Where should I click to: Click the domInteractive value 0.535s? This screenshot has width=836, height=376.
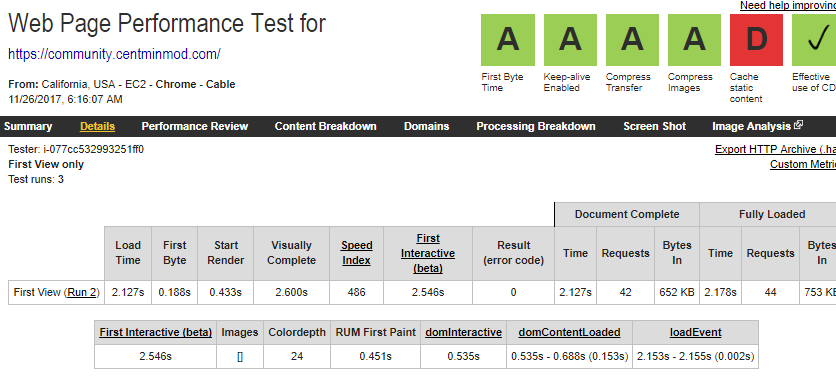point(463,356)
